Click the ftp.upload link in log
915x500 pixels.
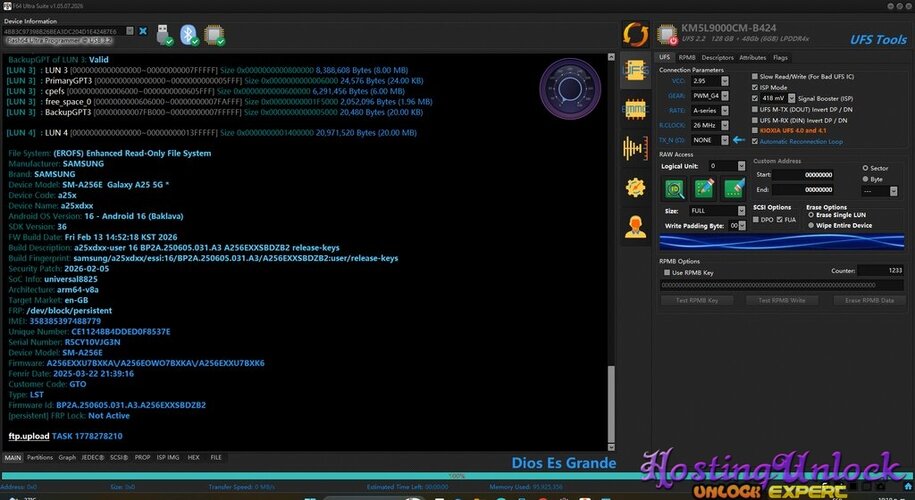click(x=29, y=436)
